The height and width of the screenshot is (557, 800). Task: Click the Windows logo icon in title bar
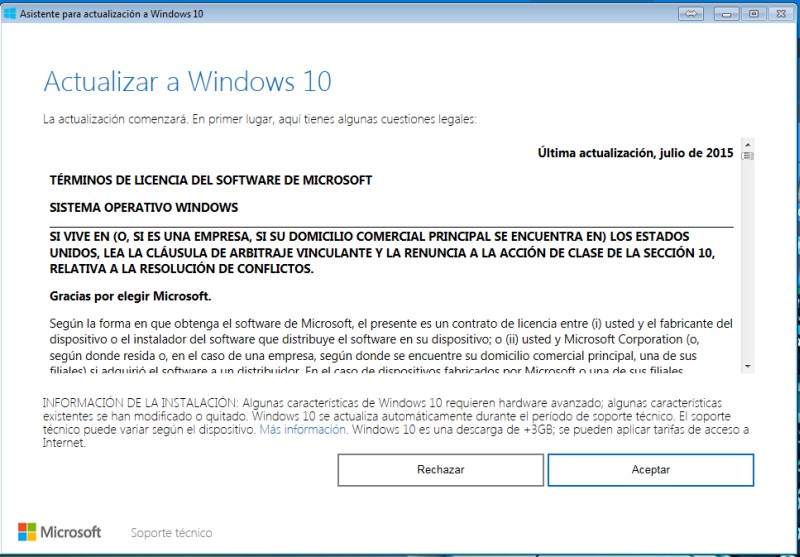(10, 13)
